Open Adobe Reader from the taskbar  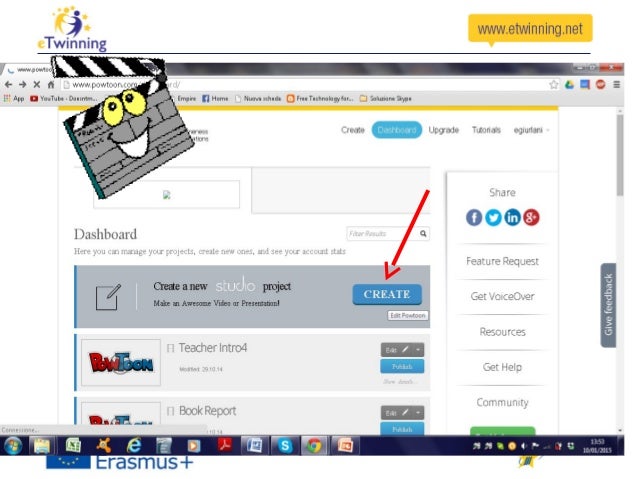tap(224, 446)
